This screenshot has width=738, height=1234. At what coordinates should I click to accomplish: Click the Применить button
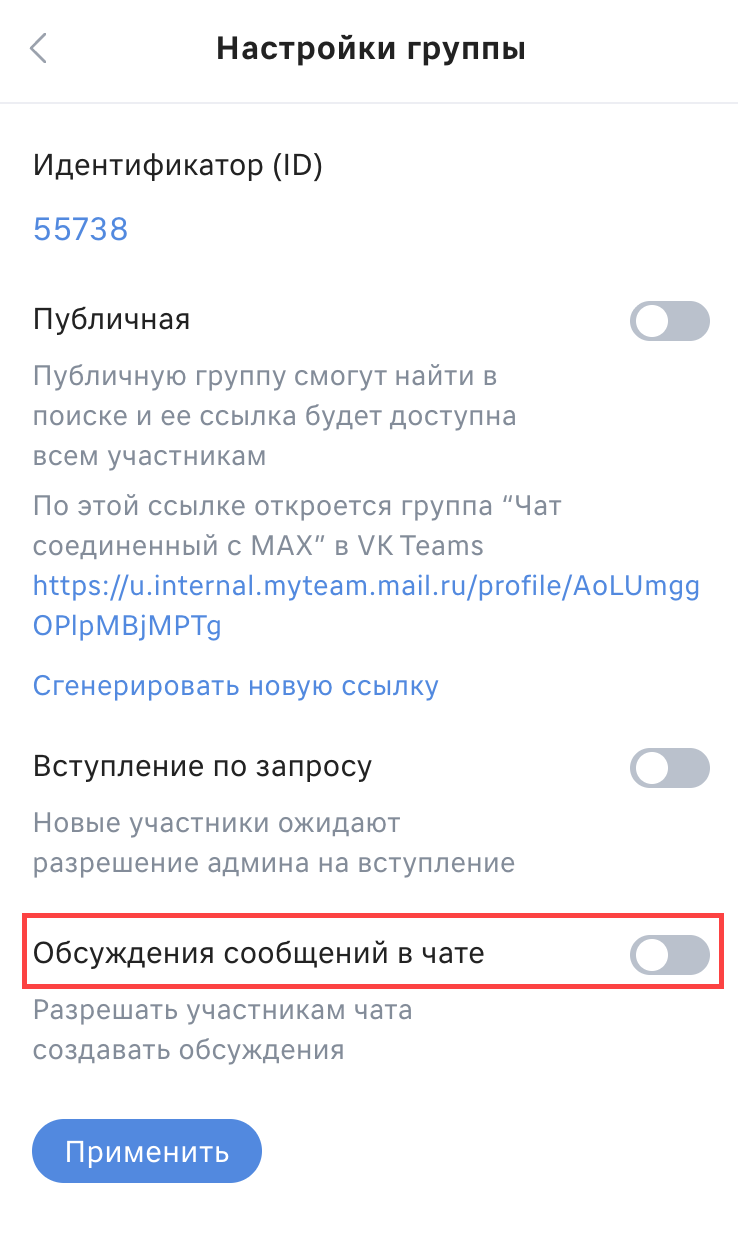click(147, 1152)
